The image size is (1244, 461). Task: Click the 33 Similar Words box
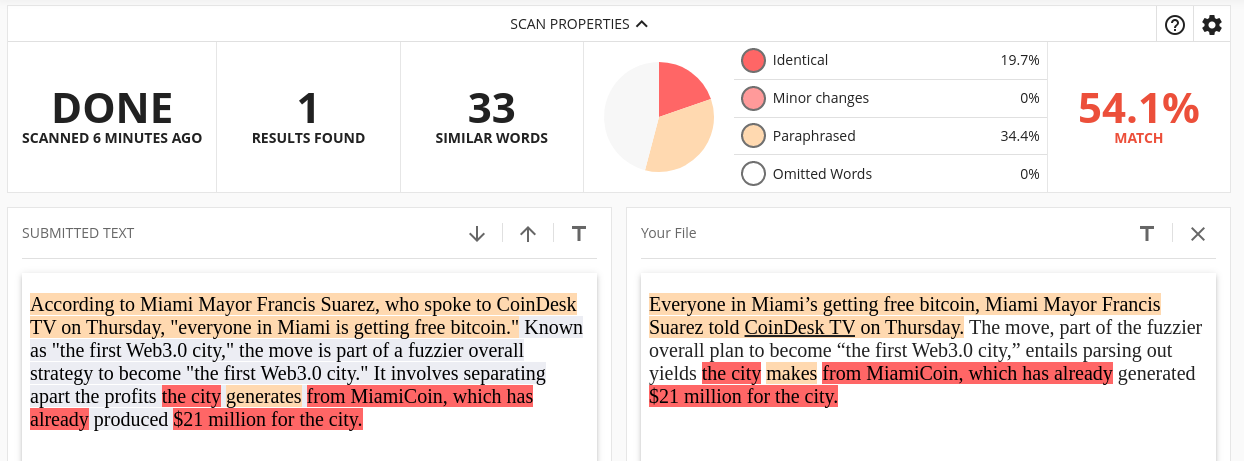(x=492, y=117)
